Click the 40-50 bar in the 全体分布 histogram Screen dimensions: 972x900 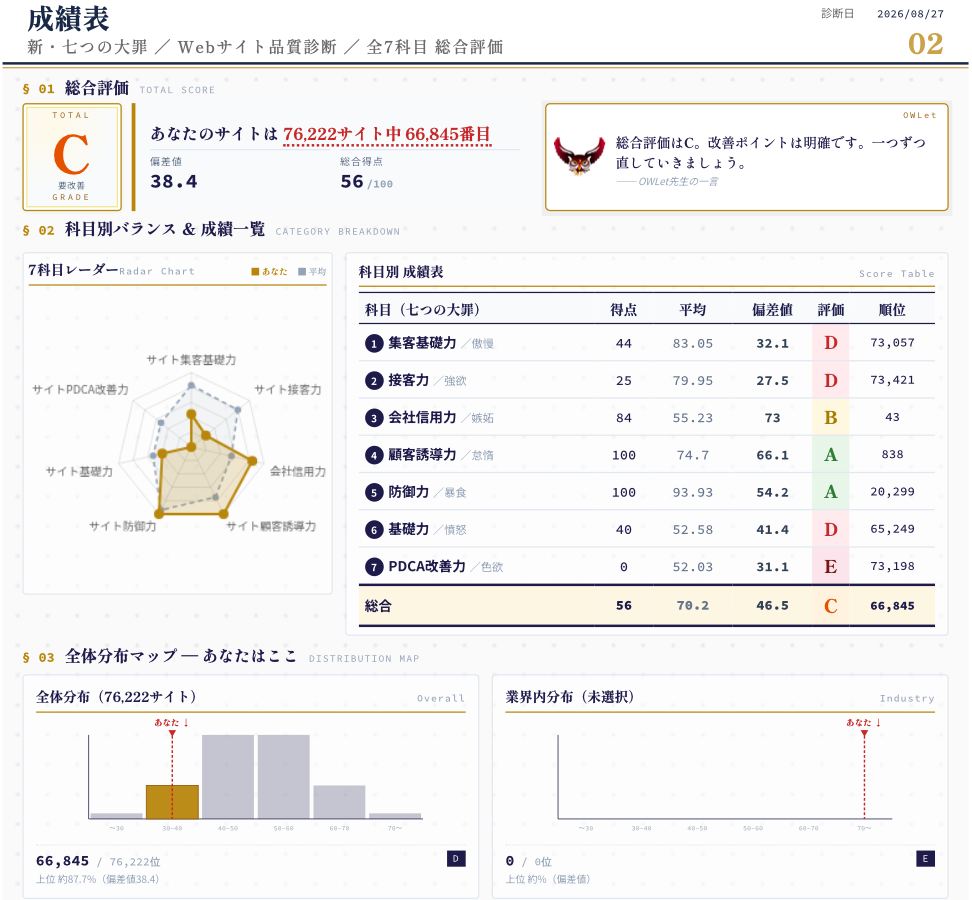point(228,777)
